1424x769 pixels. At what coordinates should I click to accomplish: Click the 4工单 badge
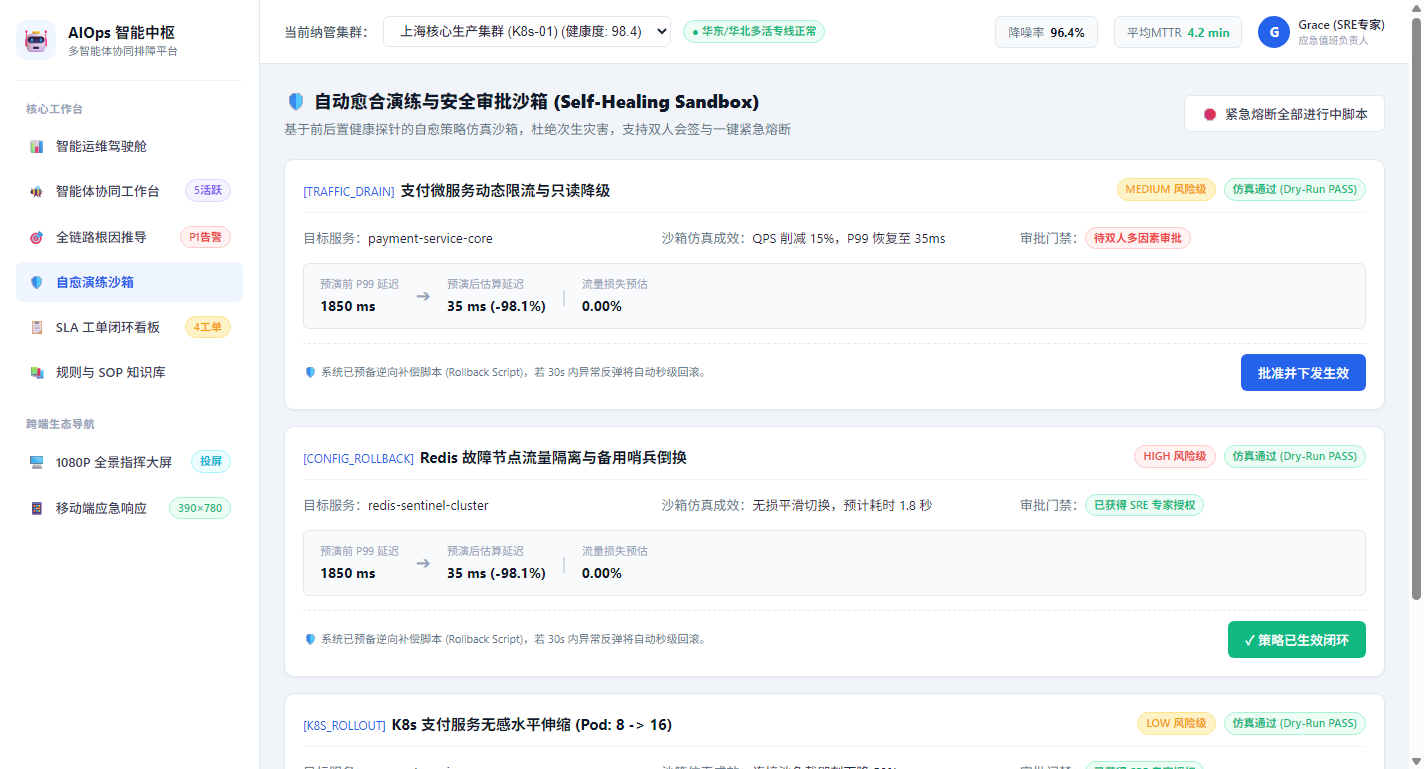tap(208, 327)
